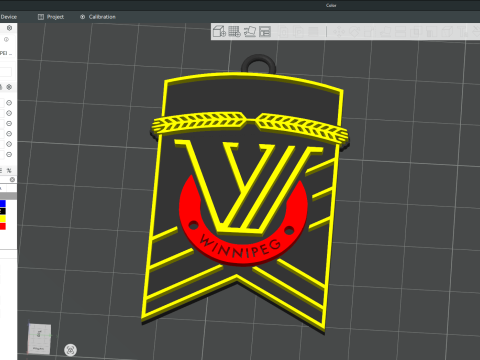Switch to the Project tab

[51, 17]
